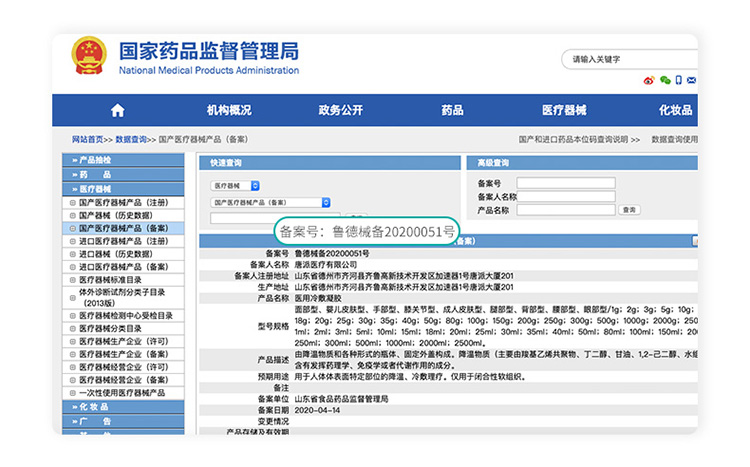
Task: Open 政务公开 in the navigation bar
Action: (341, 110)
